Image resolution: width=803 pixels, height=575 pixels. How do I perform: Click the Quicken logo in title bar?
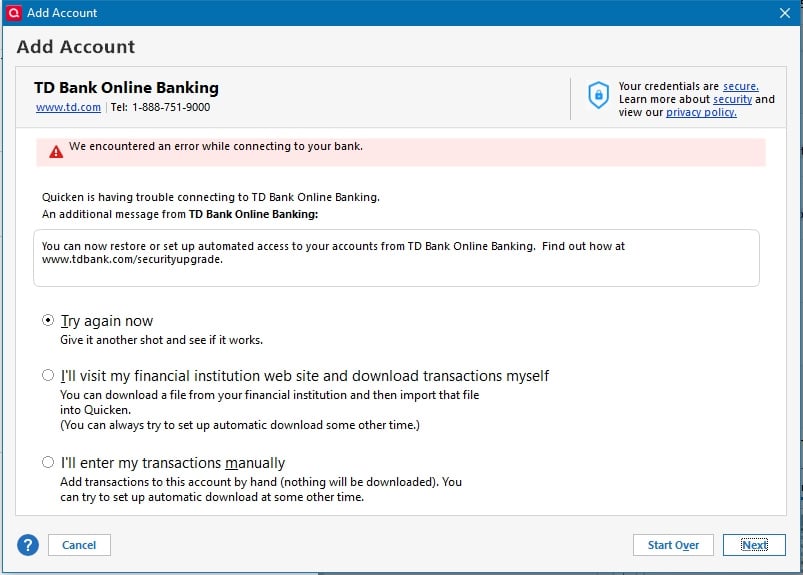(14, 12)
